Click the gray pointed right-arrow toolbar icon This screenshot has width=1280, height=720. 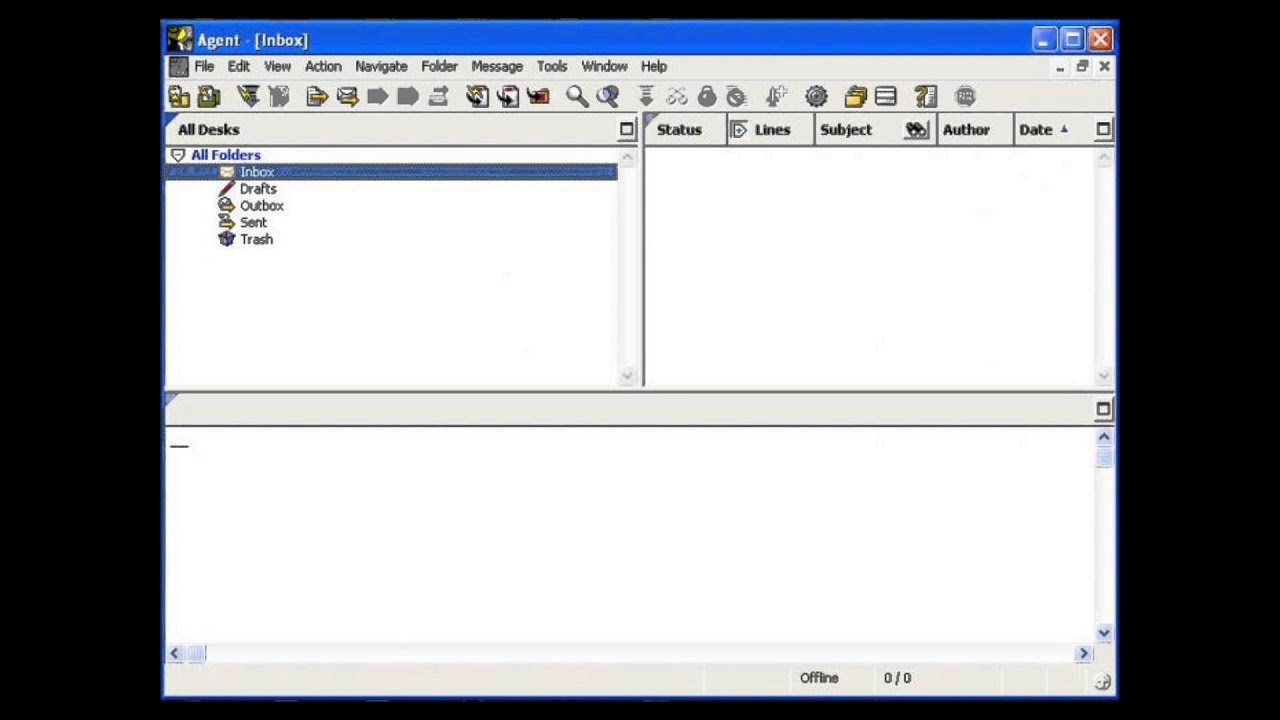tap(377, 97)
